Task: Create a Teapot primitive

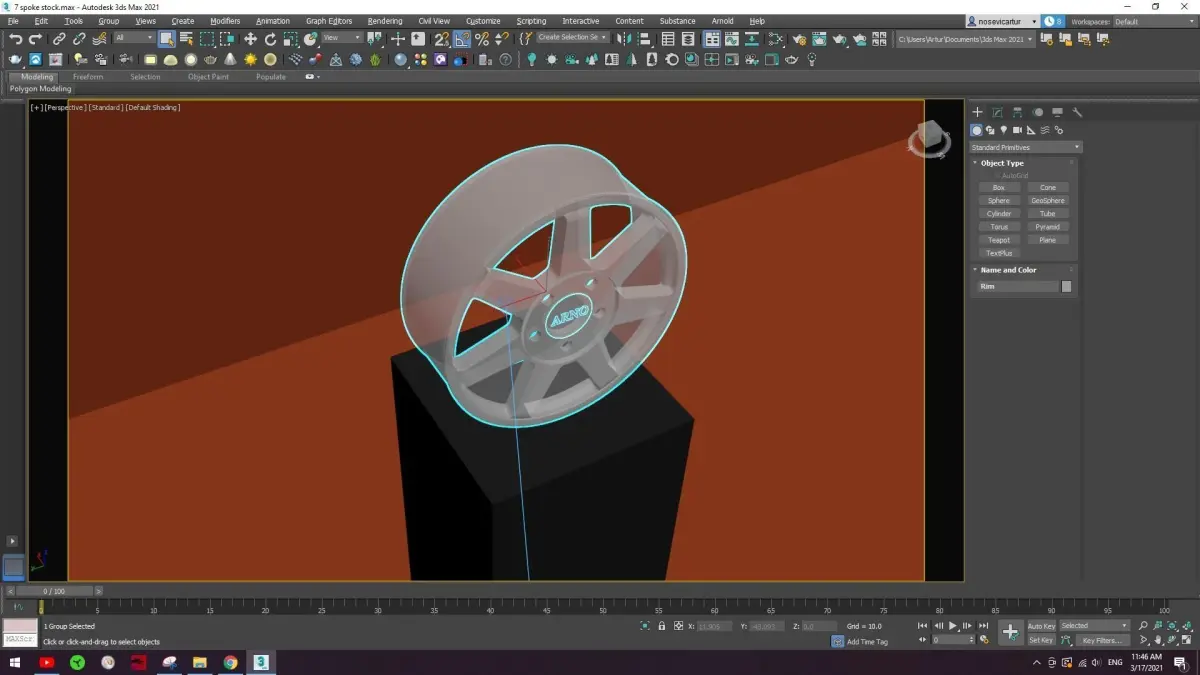Action: (x=999, y=240)
